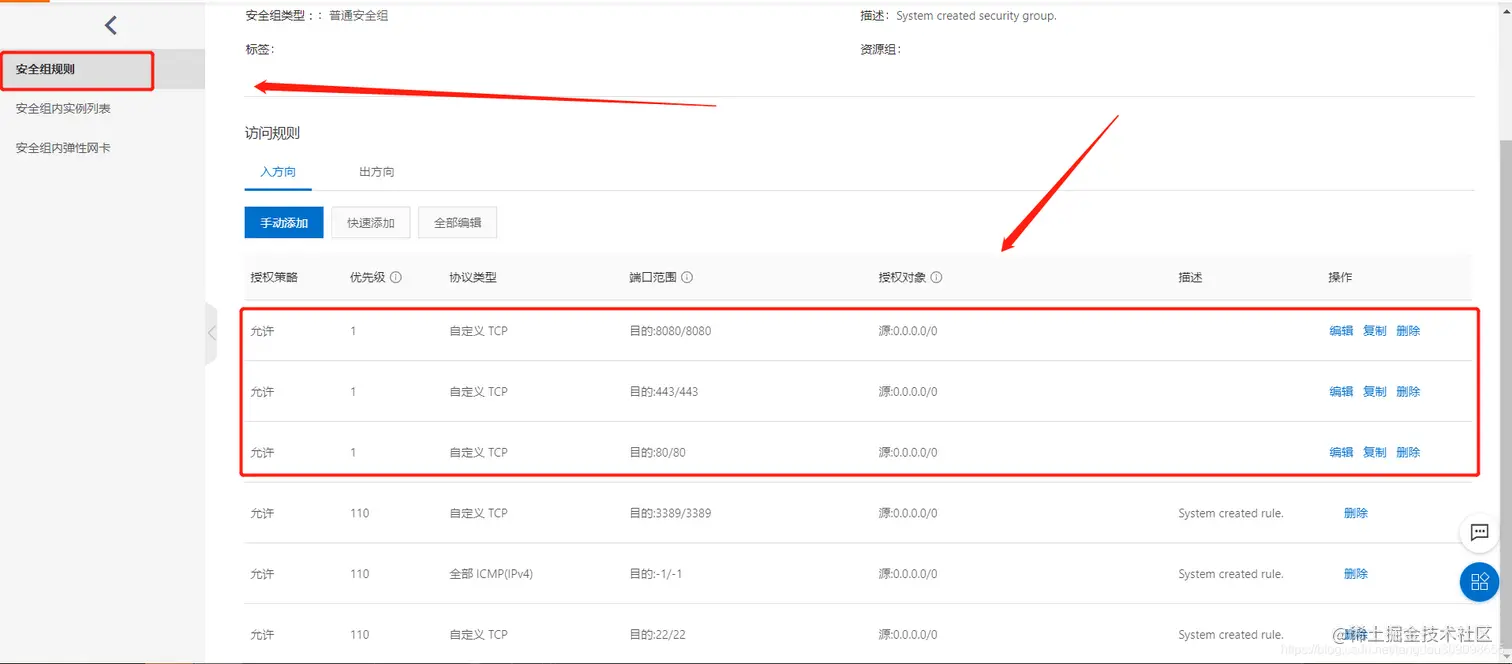Click the 操作 column header

(1340, 277)
